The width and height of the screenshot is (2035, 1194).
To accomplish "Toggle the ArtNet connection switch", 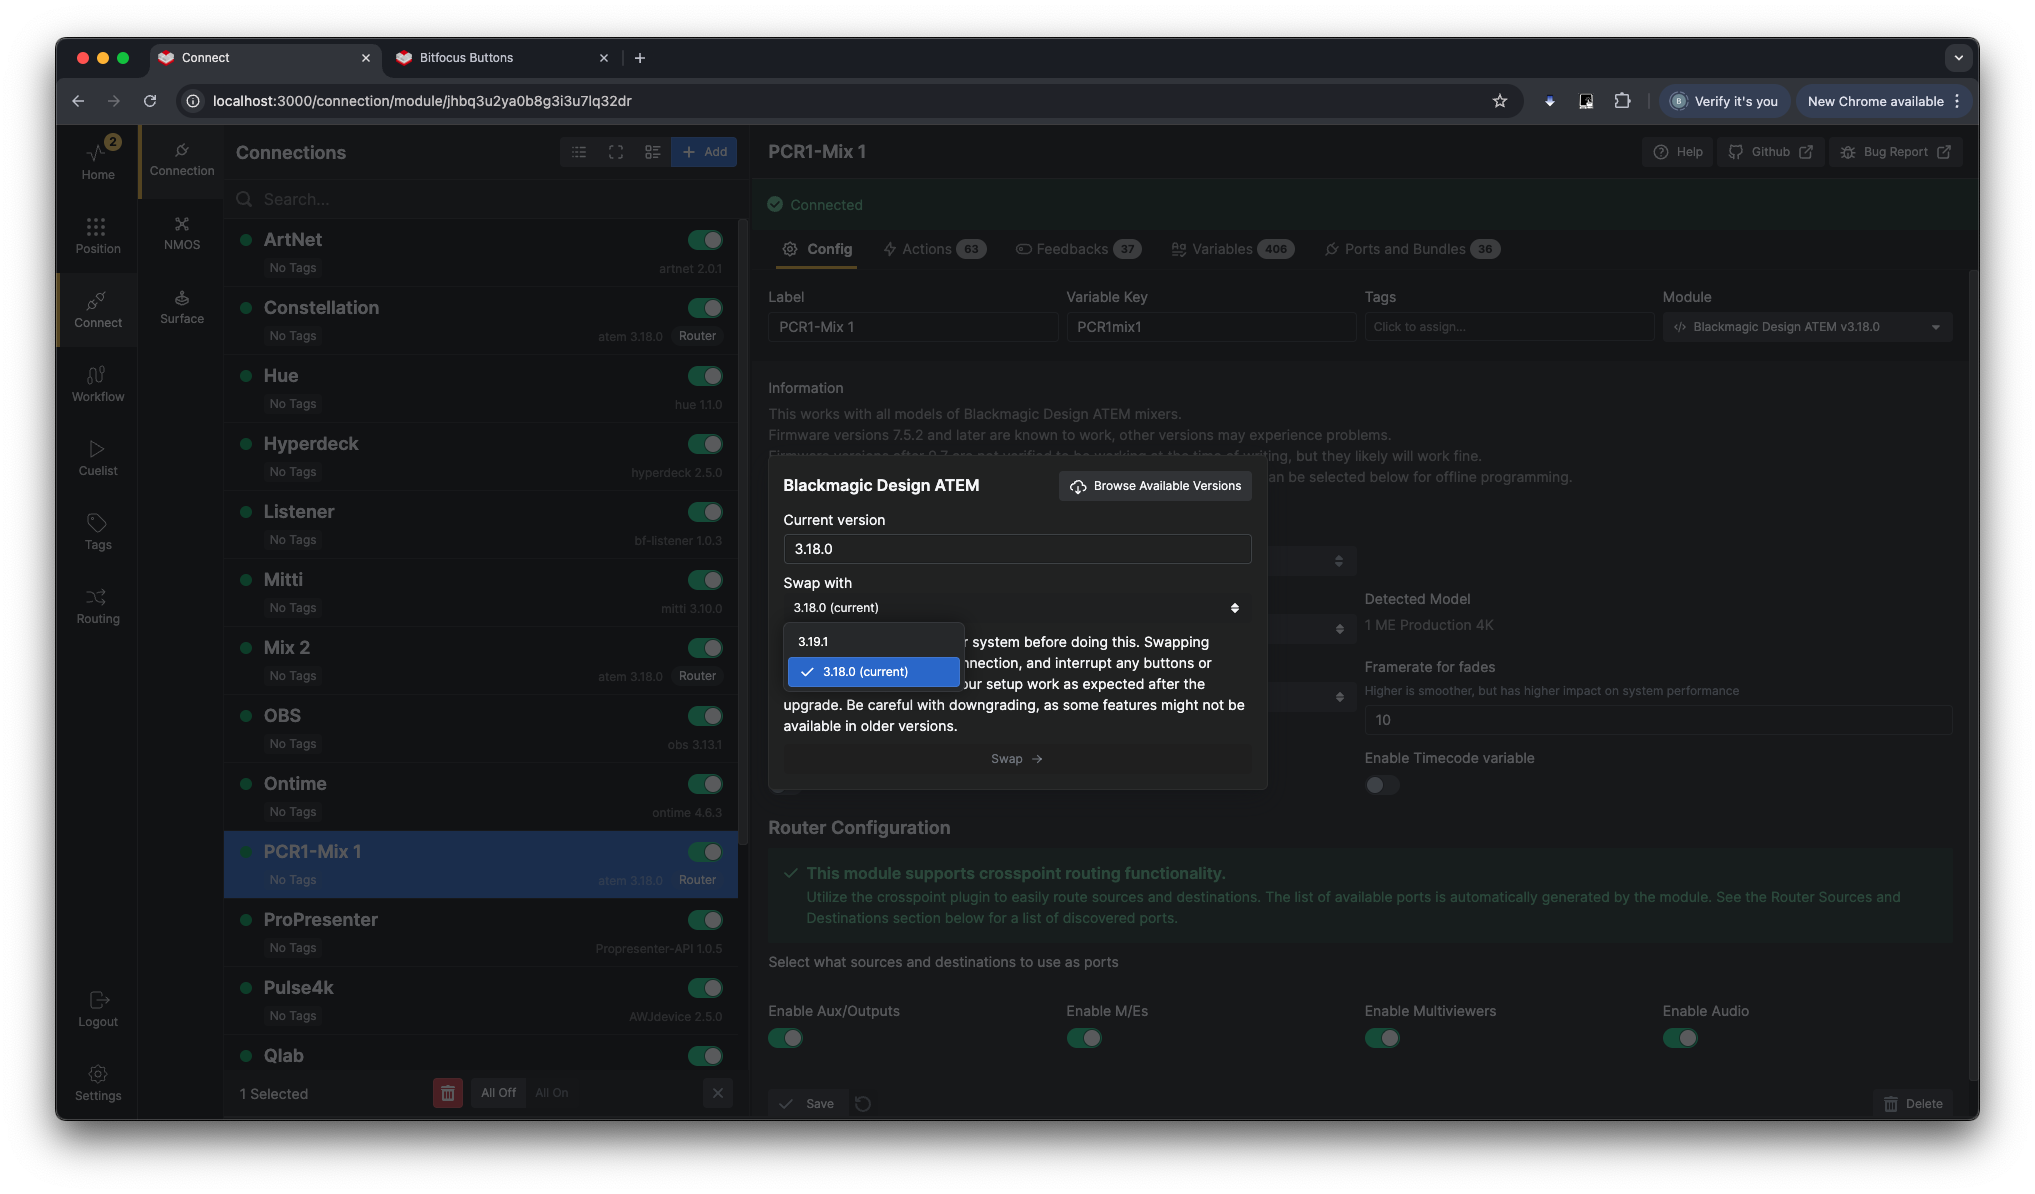I will click(x=705, y=240).
